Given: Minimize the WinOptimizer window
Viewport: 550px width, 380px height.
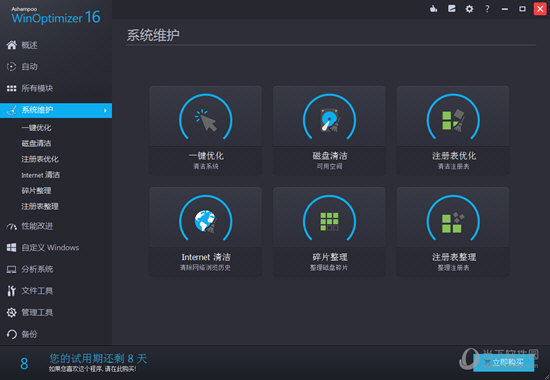Looking at the screenshot, I should (x=505, y=9).
